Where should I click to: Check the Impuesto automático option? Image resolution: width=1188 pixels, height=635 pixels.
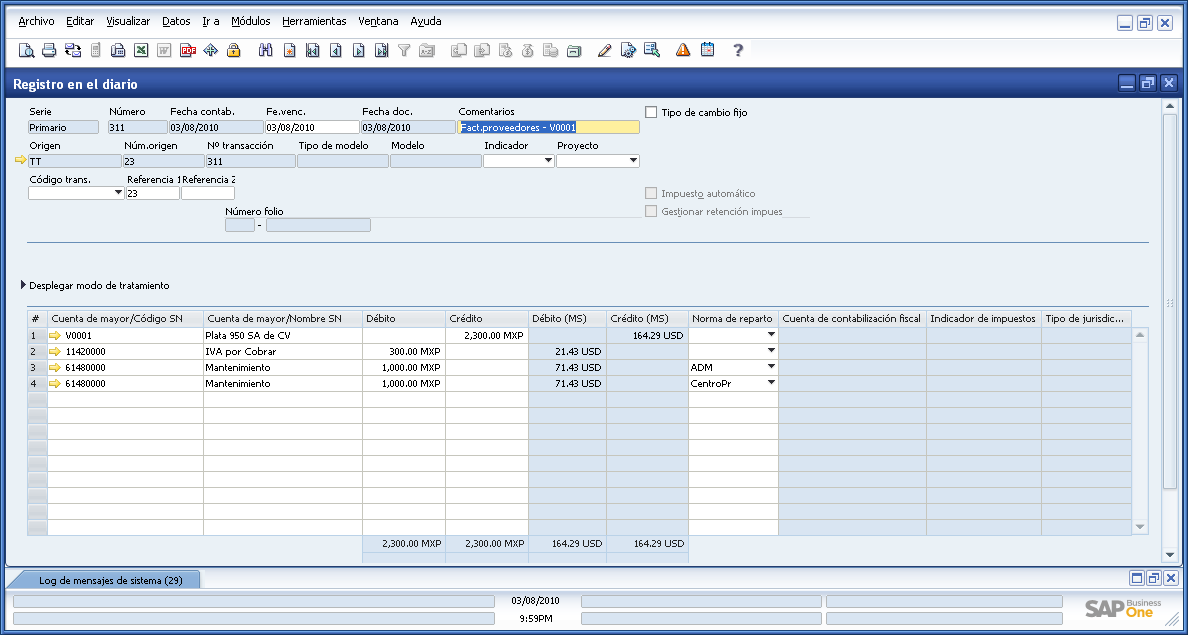click(x=651, y=193)
